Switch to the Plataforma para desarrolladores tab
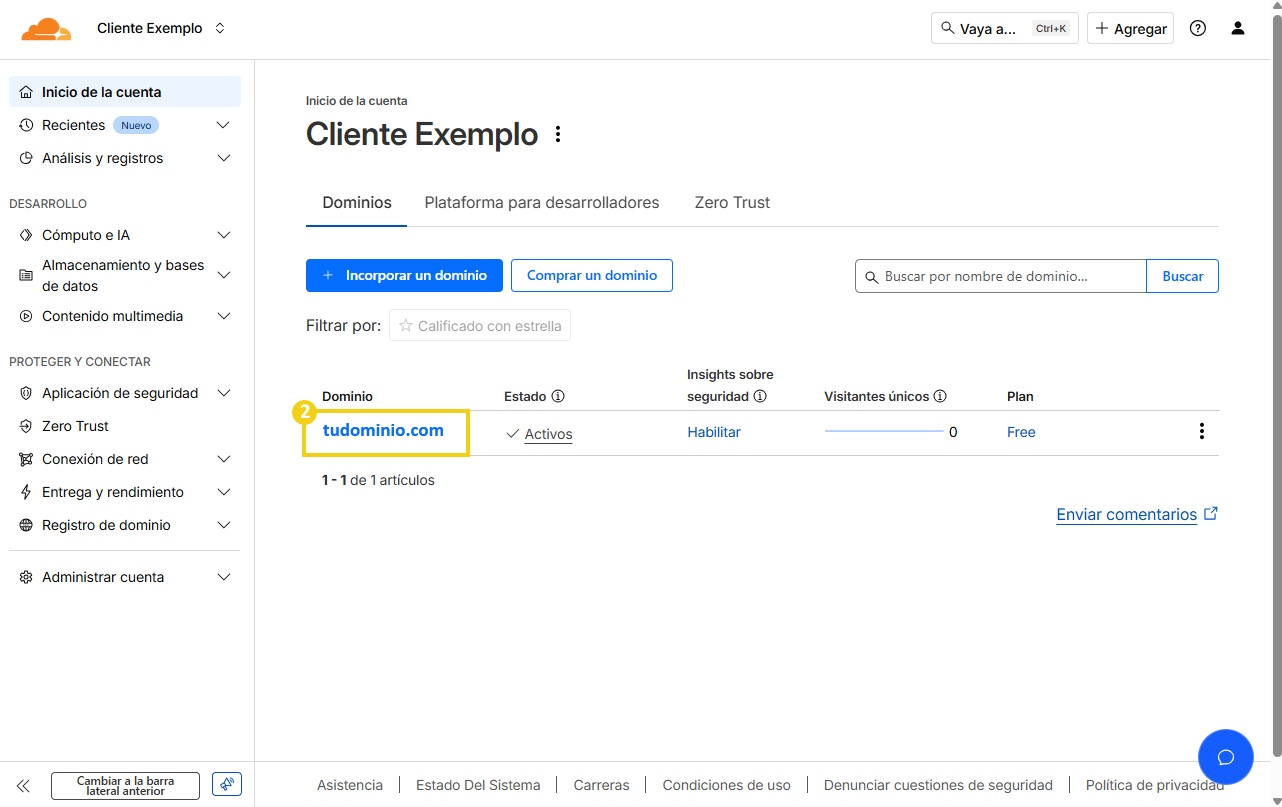This screenshot has height=807, width=1282. [x=542, y=202]
